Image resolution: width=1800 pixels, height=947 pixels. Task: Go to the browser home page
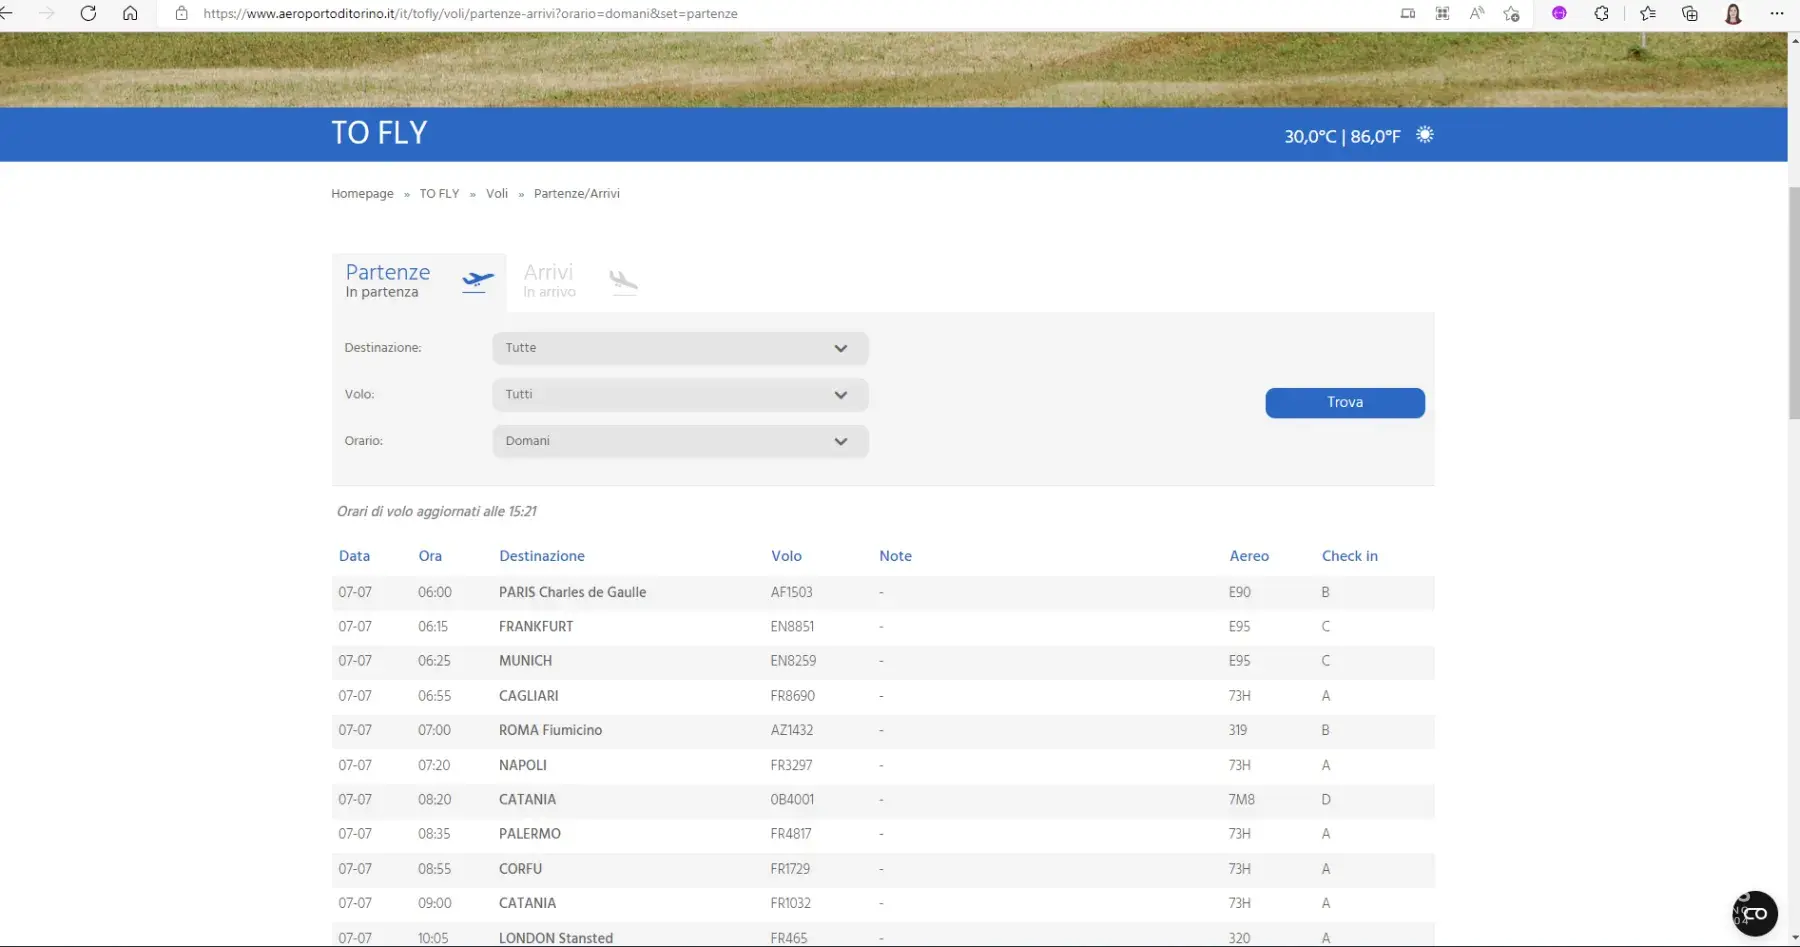click(130, 13)
